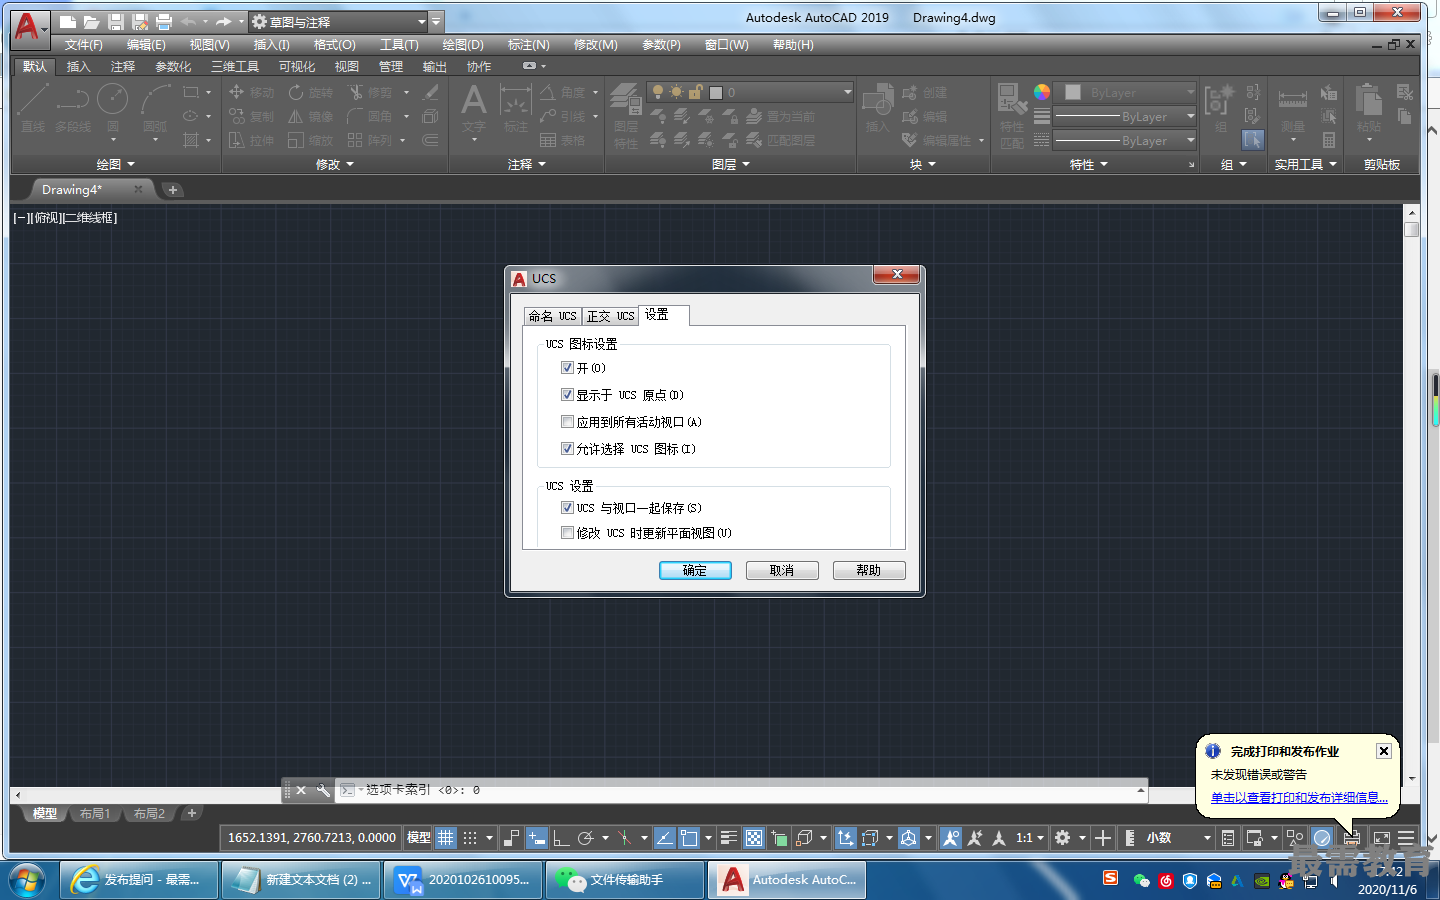
Task: Toggle the grid display icon in status bar
Action: click(446, 838)
